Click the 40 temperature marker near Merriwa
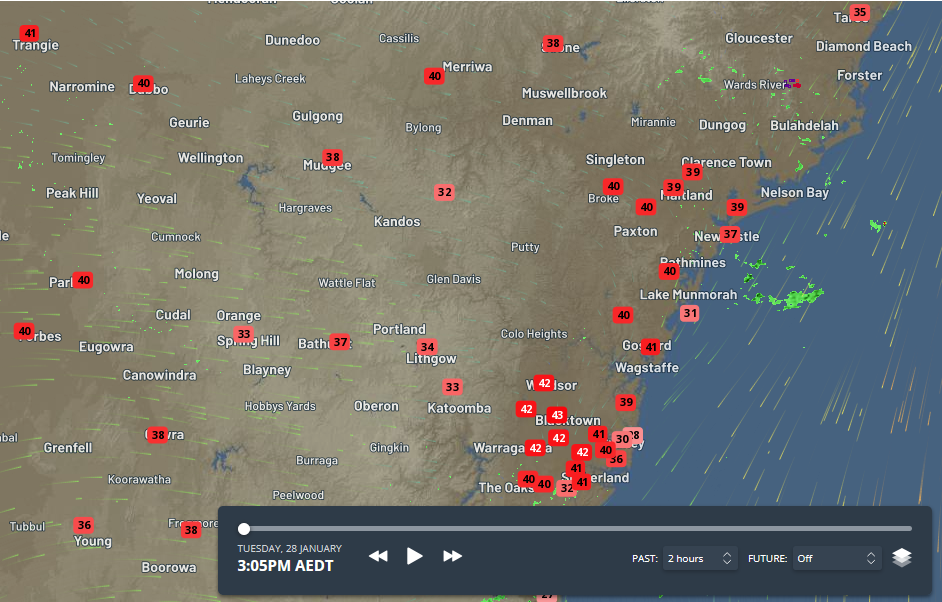The height and width of the screenshot is (602, 942). (x=433, y=76)
